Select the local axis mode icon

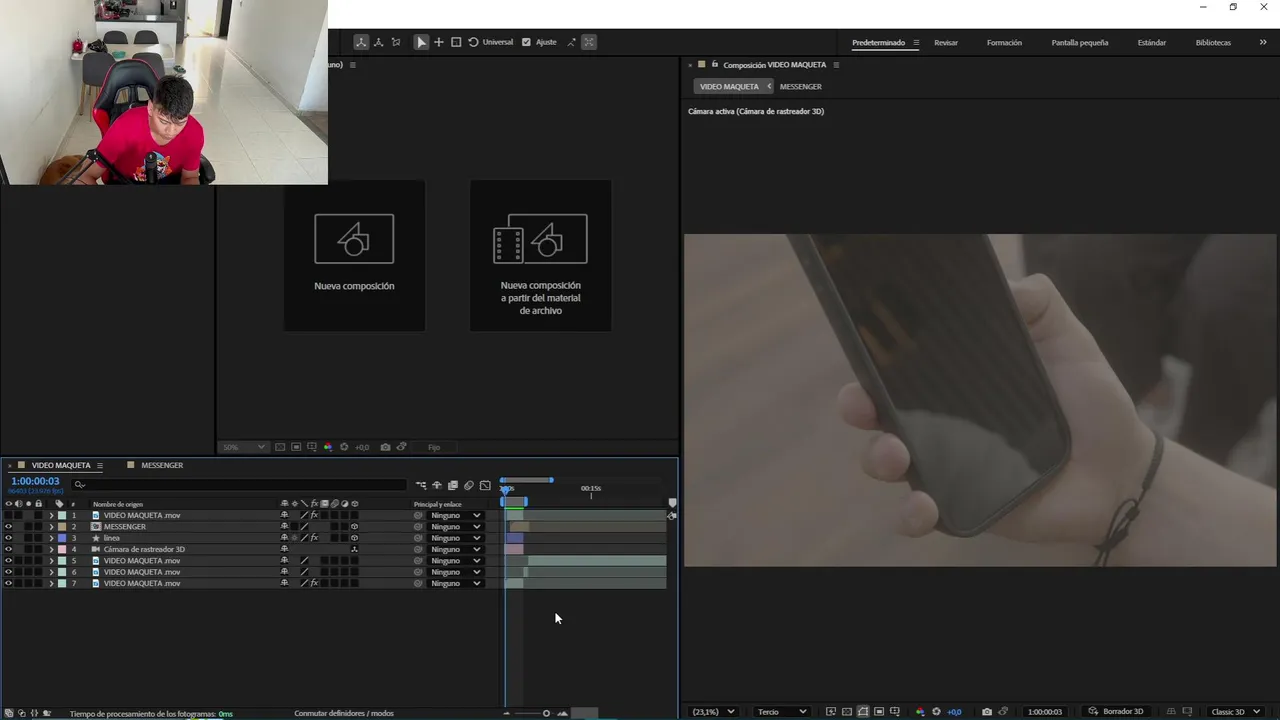coord(361,42)
